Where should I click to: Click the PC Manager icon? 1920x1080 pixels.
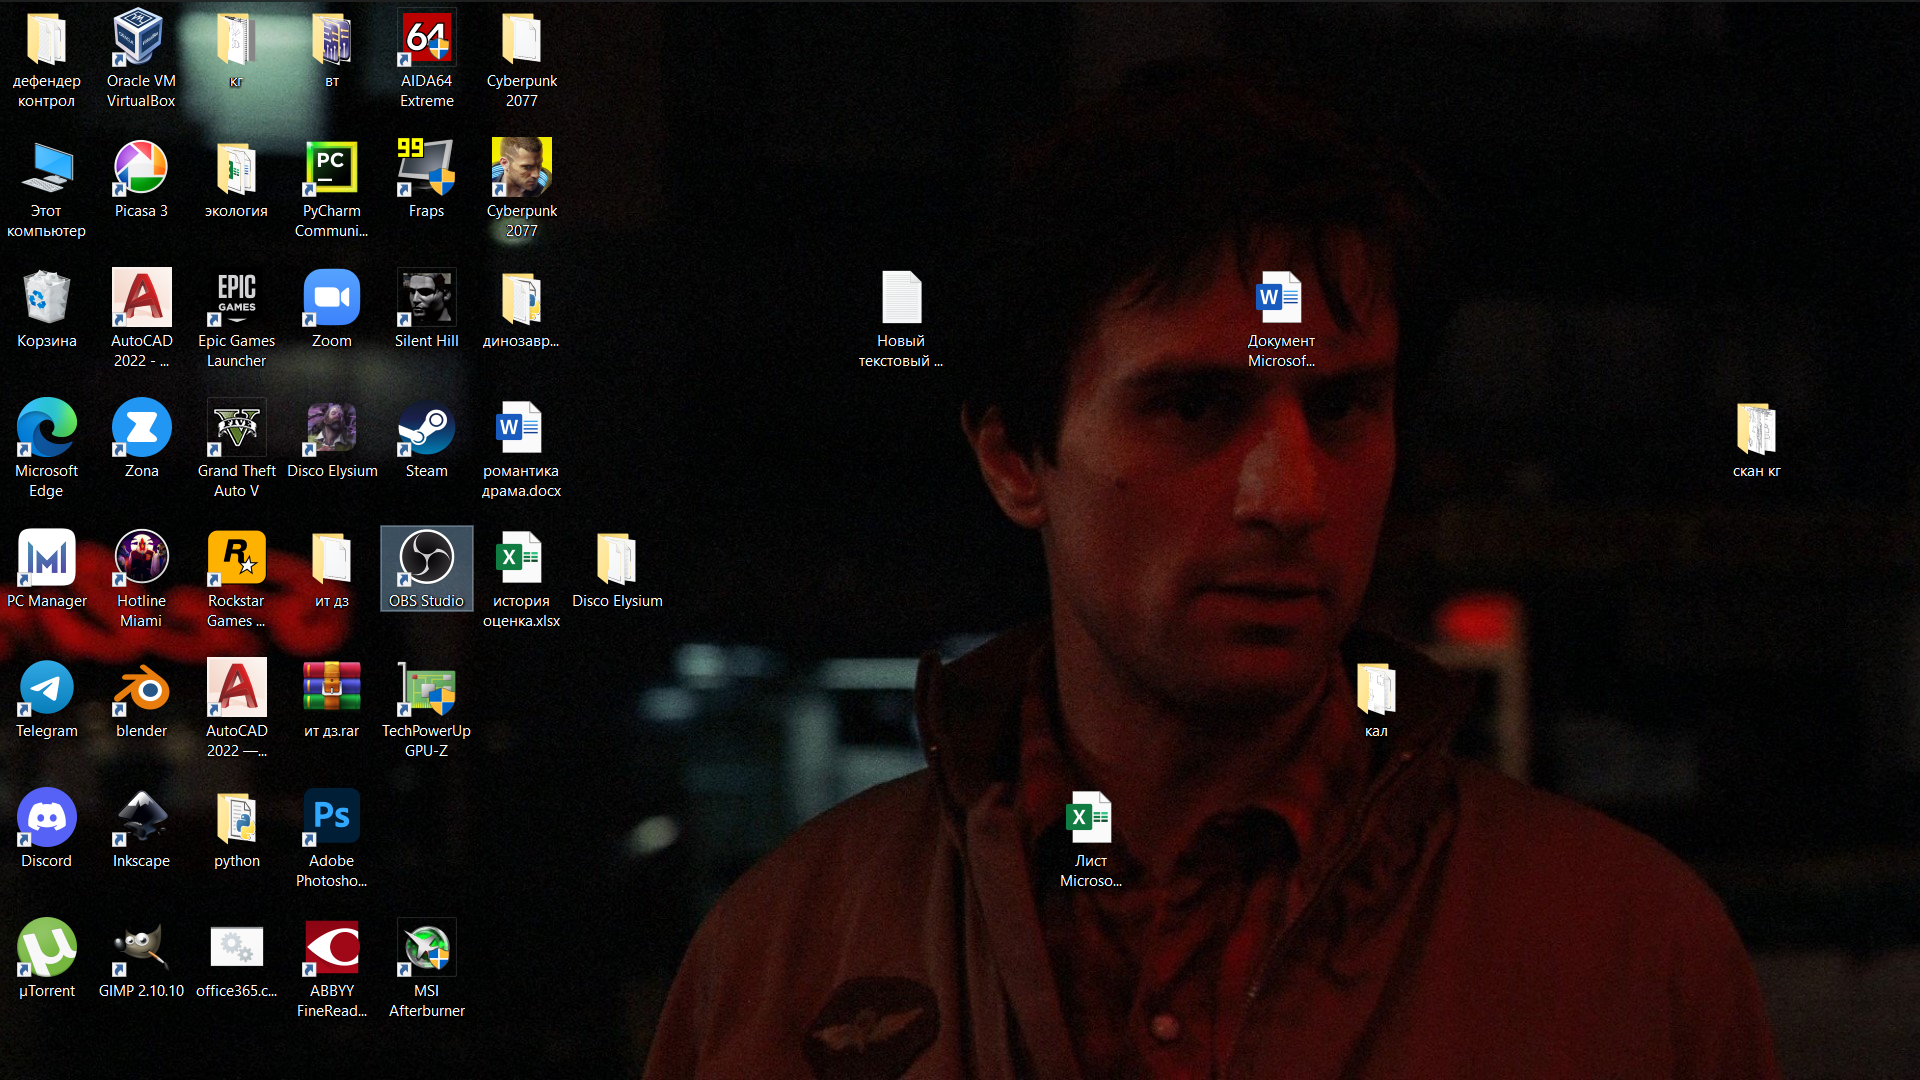coord(46,568)
